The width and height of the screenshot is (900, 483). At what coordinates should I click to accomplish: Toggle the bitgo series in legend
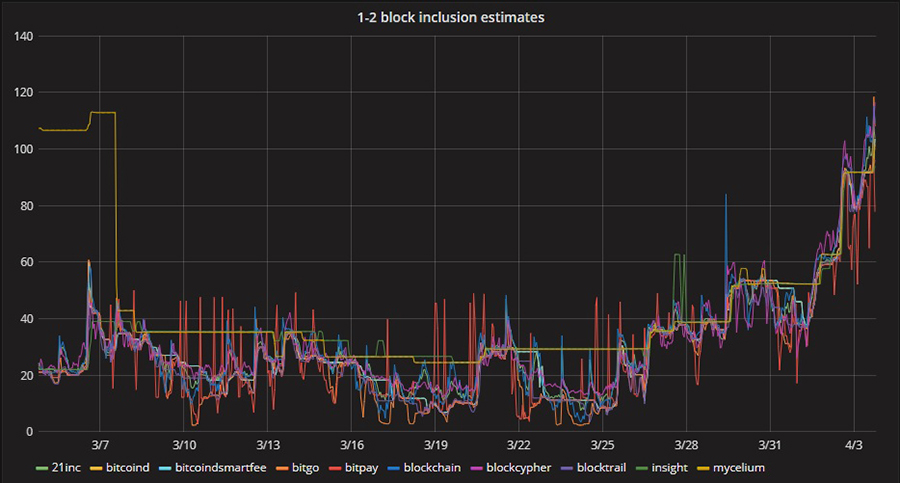coord(297,467)
